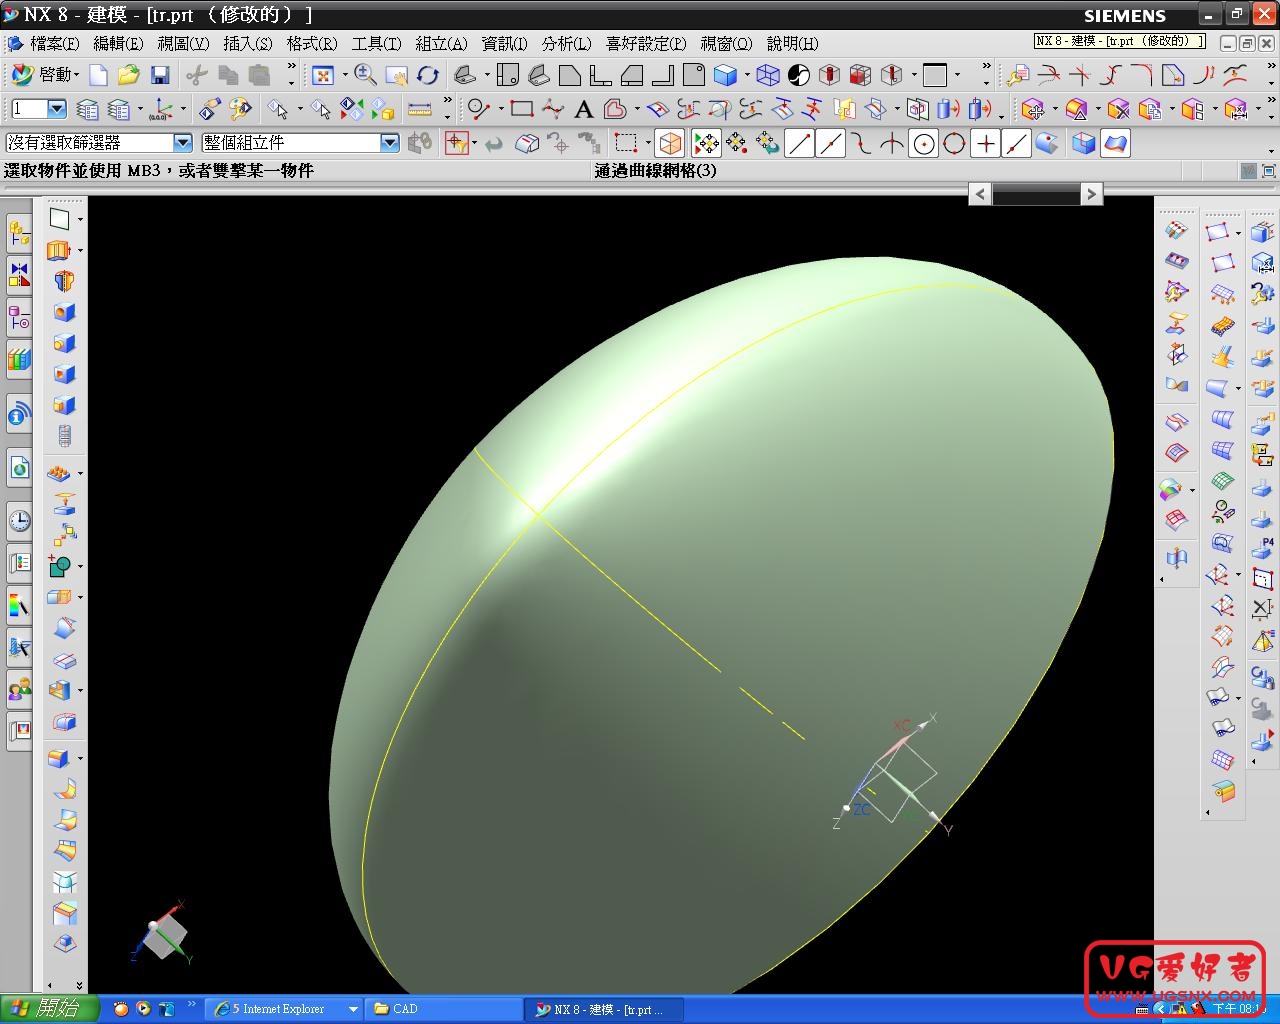Expand the Start menu arrow

(x=76, y=76)
